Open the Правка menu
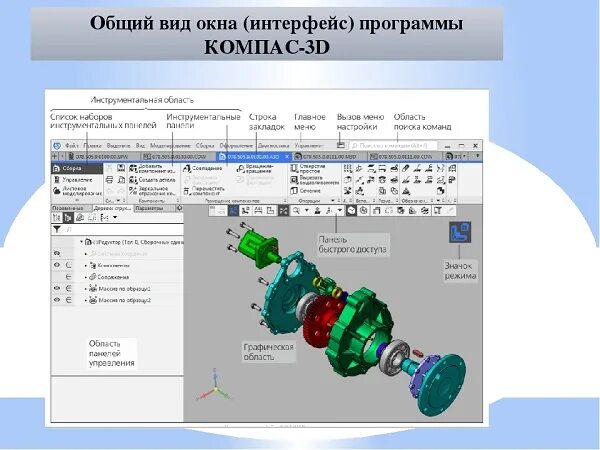 (92, 146)
